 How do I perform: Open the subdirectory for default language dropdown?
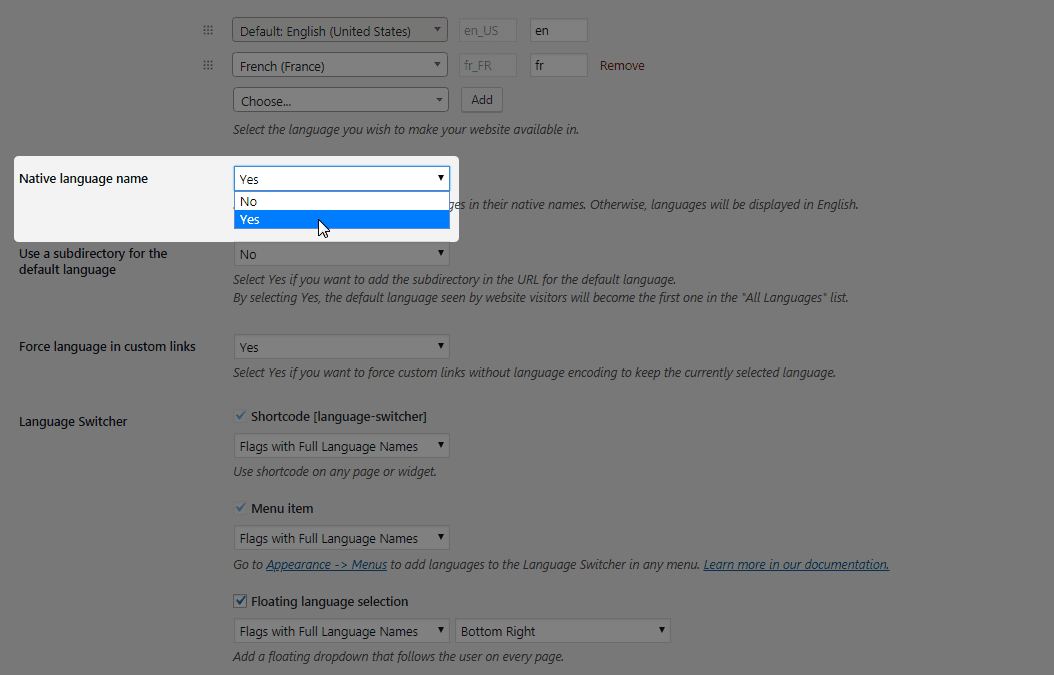tap(341, 255)
